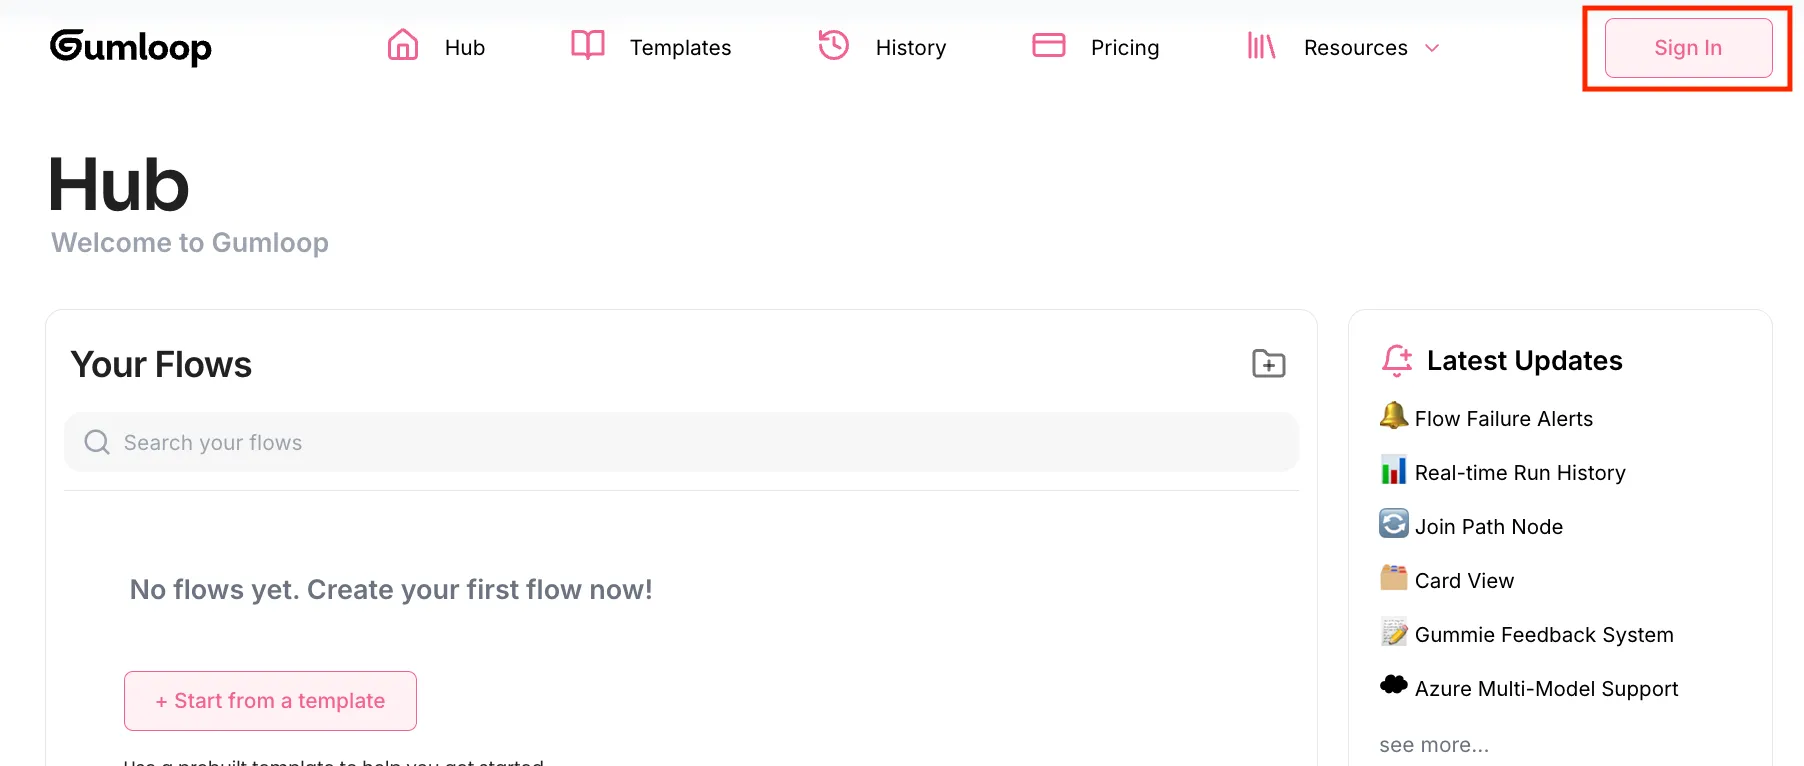Open Real-time Run History update
This screenshot has width=1804, height=766.
[1519, 473]
